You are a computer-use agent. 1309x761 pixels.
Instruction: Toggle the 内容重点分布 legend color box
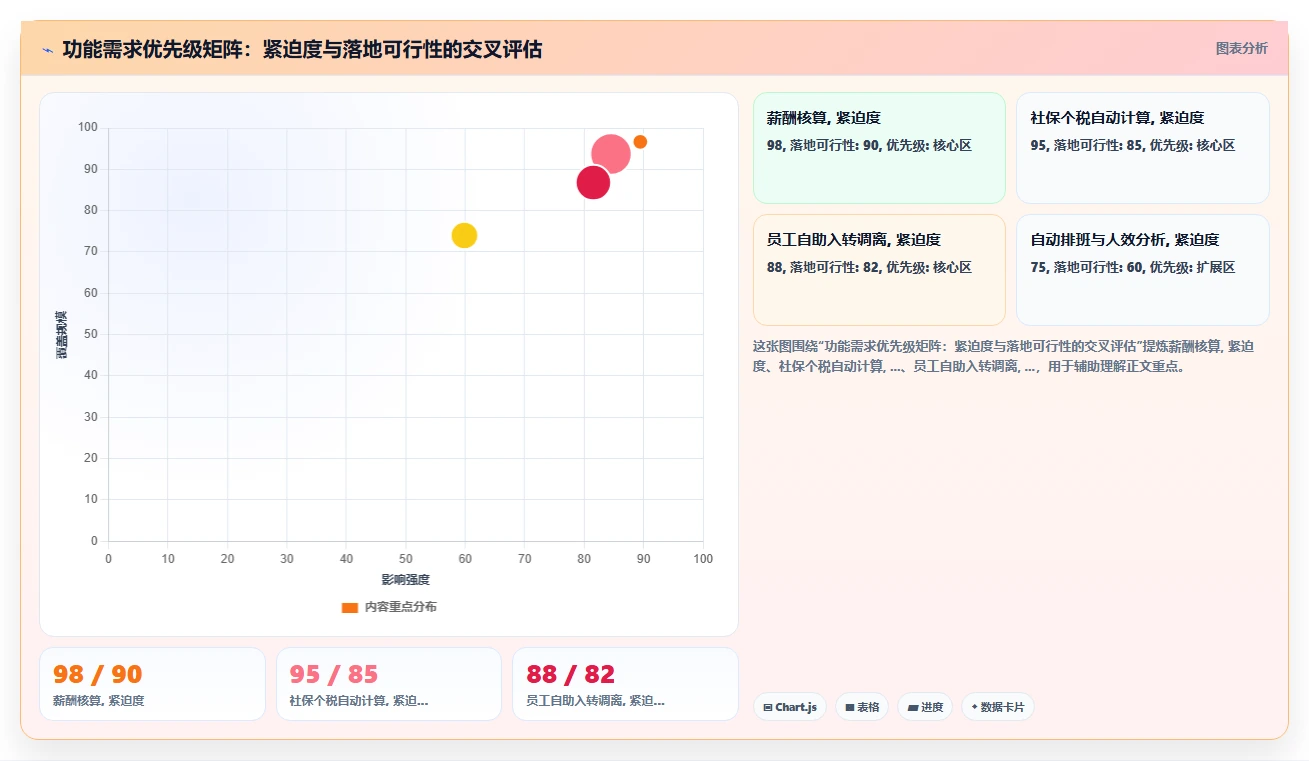coord(350,607)
